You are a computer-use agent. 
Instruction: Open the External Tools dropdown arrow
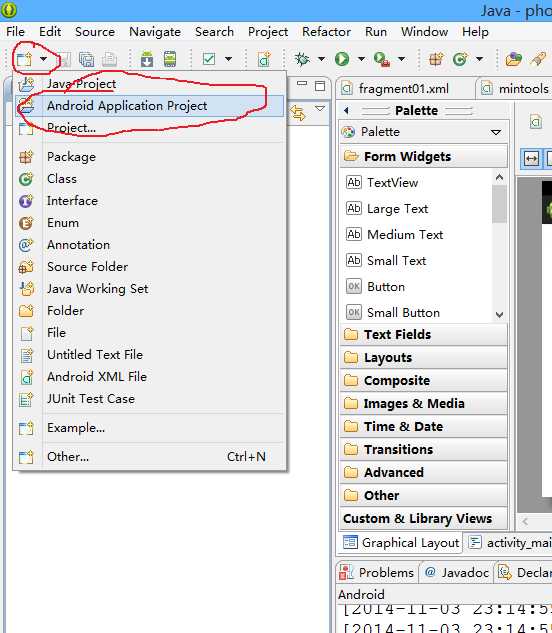click(x=401, y=59)
